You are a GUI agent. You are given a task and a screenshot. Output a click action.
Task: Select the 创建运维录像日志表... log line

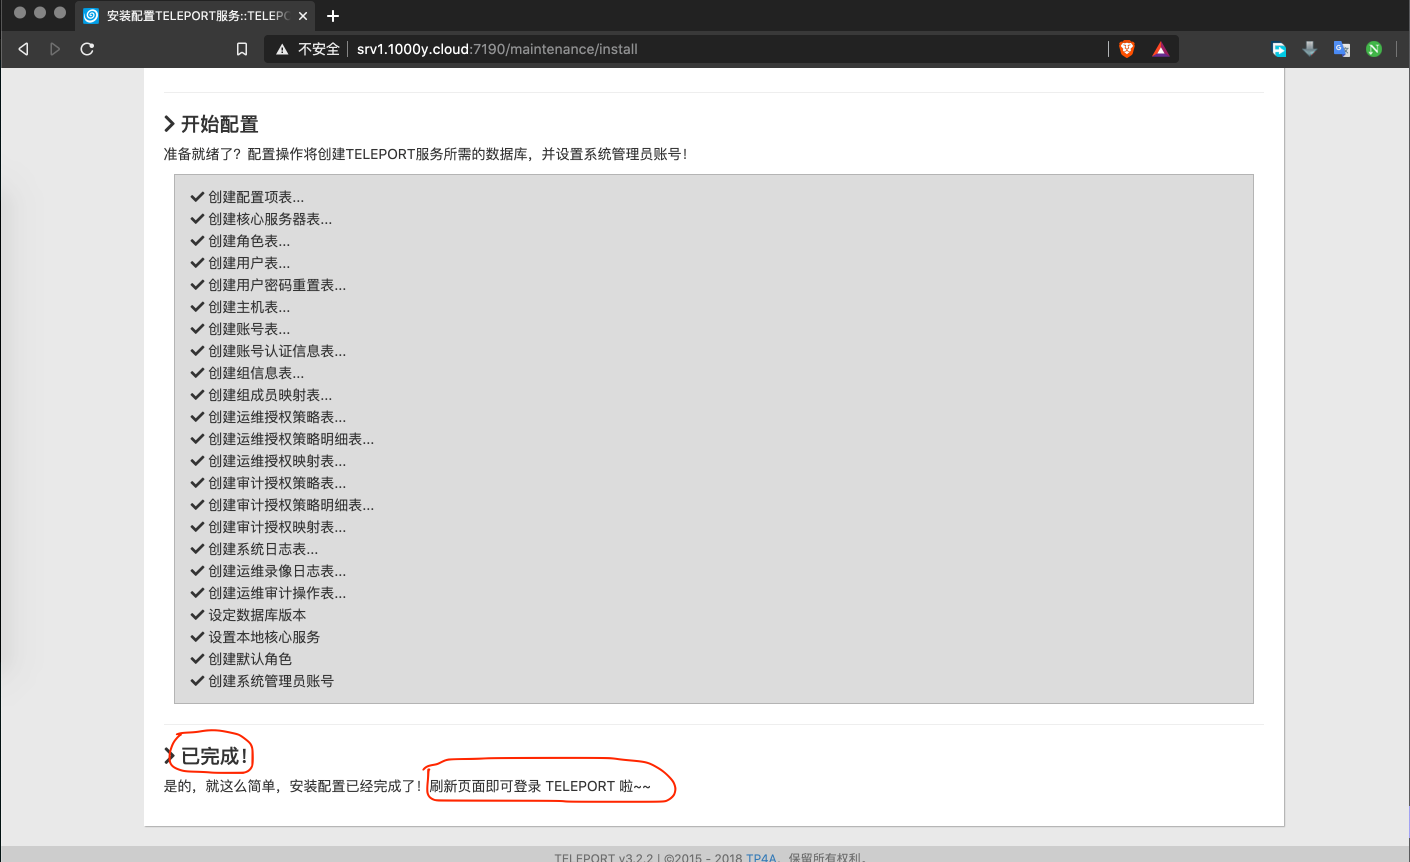[x=268, y=571]
